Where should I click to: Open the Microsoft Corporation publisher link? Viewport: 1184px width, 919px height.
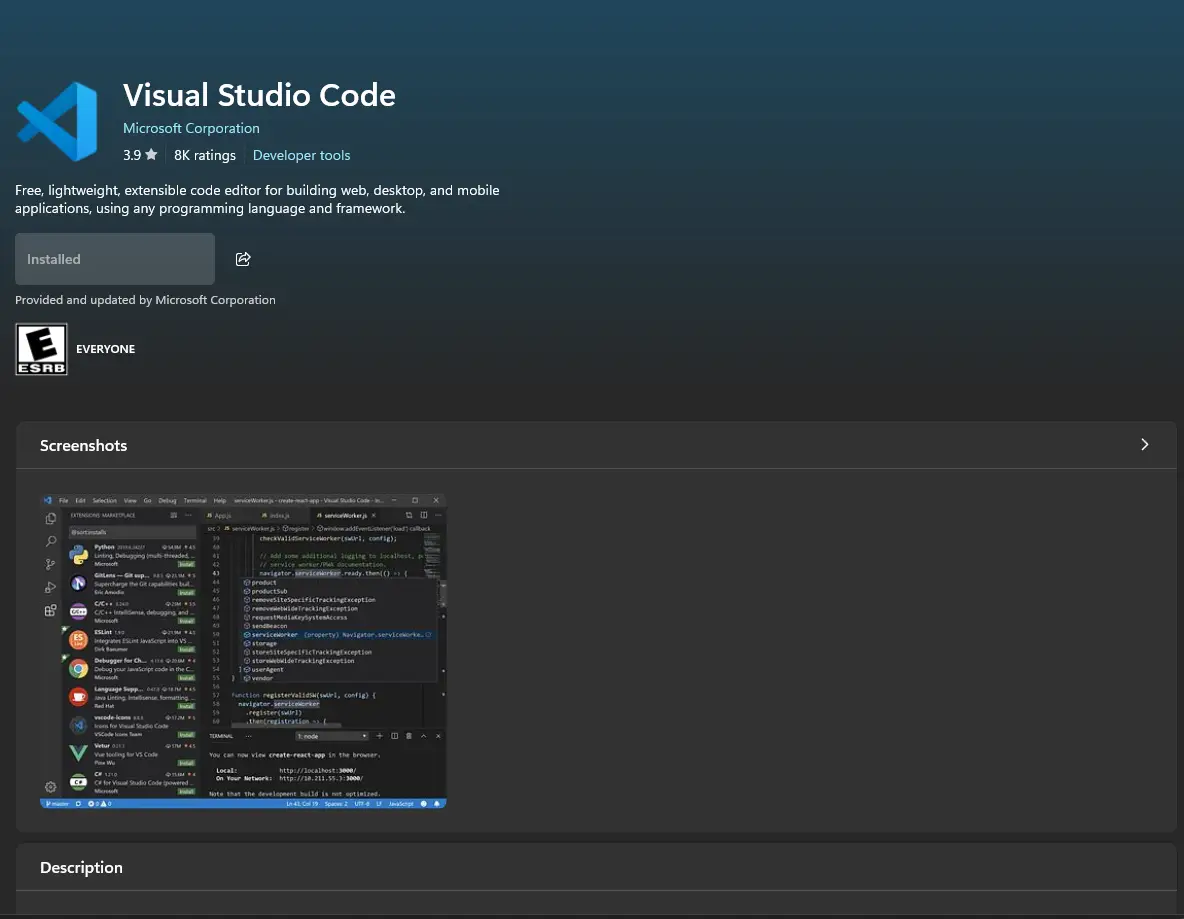[x=191, y=128]
